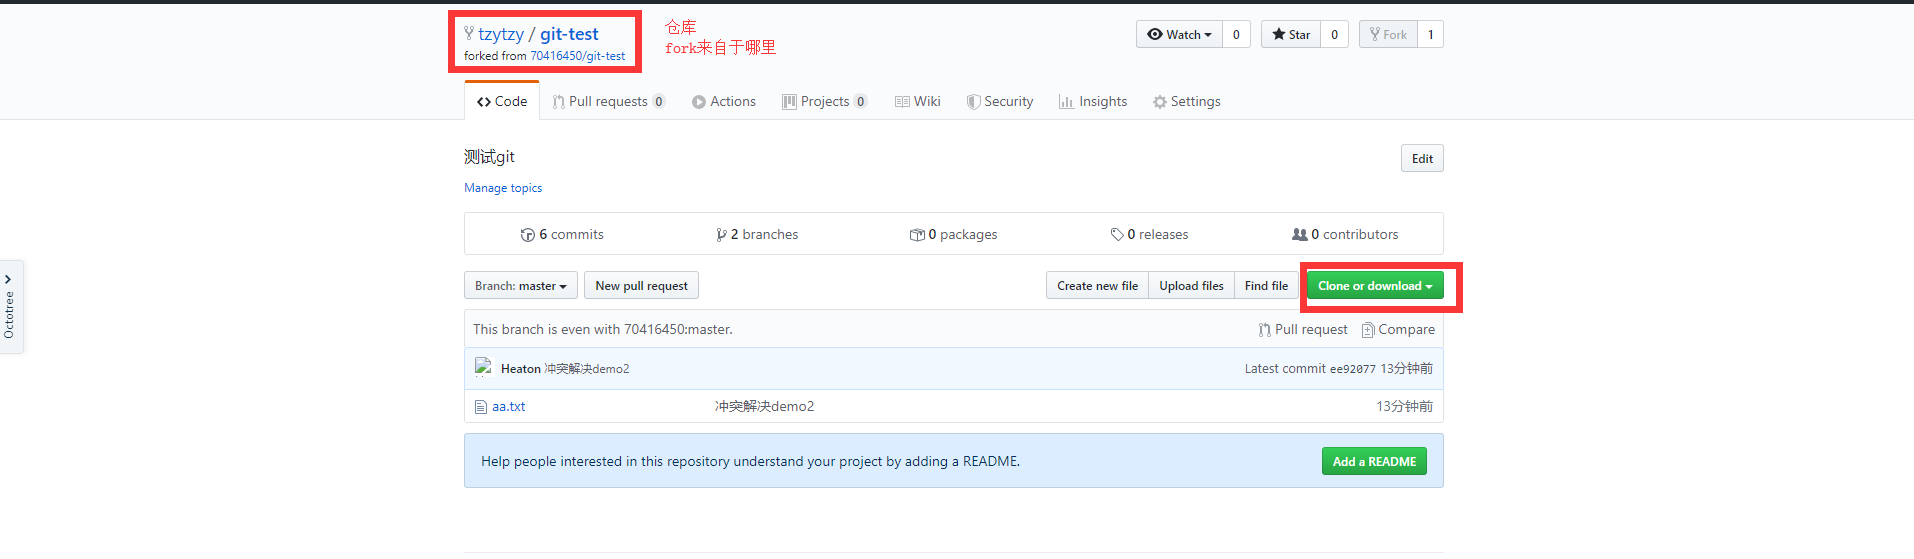Click the people icon beside 0 contributors
Screen dimensions: 1914x559
[1299, 235]
